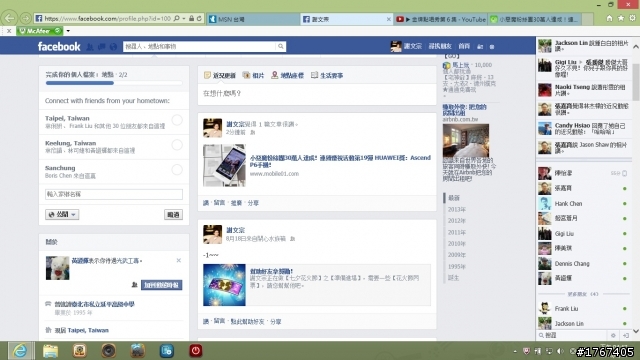The image size is (640, 360).
Task: Dismiss the workplace suggestion with X
Action: tap(178, 260)
